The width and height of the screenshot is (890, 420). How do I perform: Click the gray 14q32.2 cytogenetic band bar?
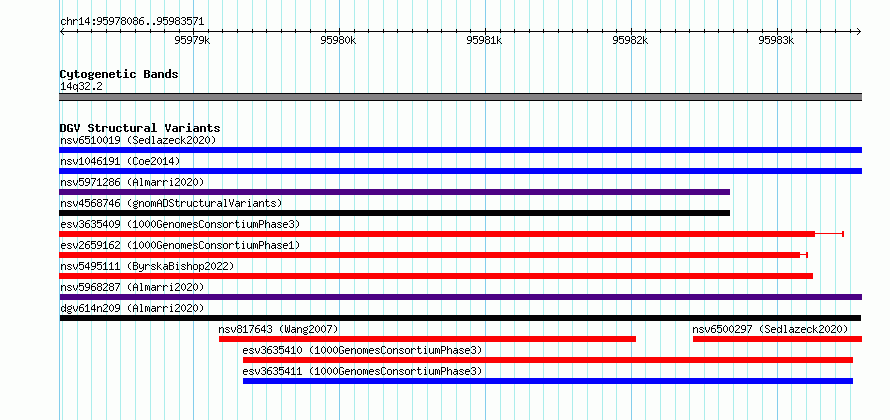pos(460,97)
